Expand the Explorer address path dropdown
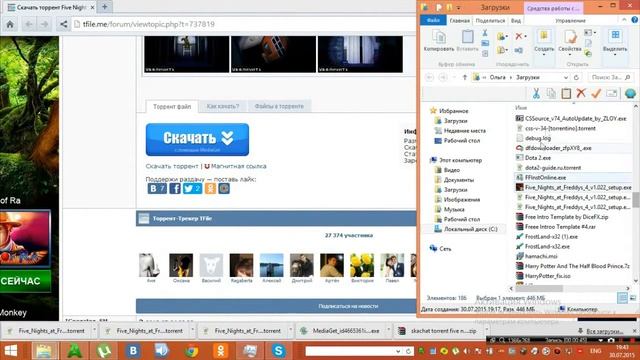This screenshot has width=640, height=360. 566,77
